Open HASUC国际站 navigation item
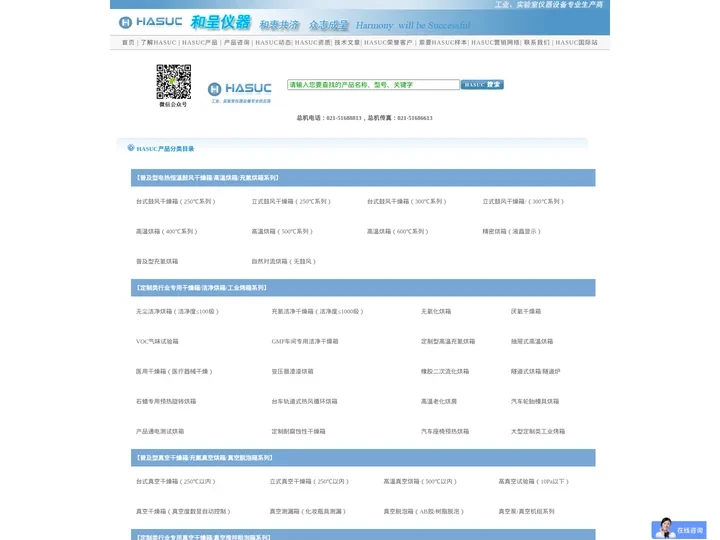 576,42
